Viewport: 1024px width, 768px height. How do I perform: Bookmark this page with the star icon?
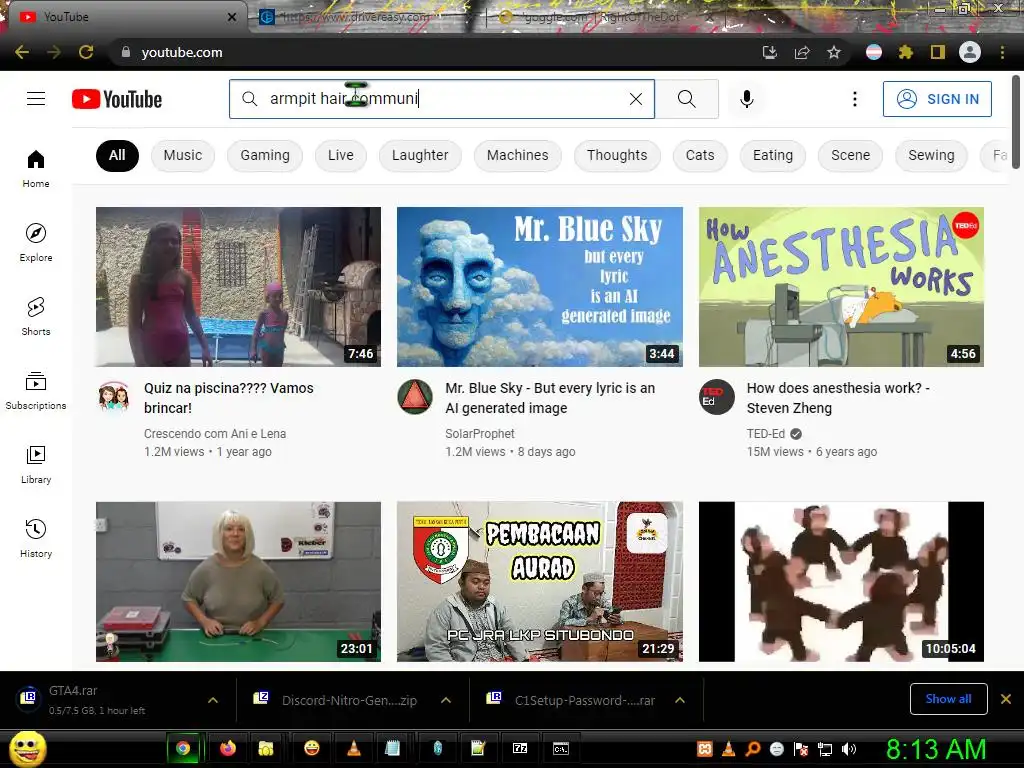tap(834, 52)
